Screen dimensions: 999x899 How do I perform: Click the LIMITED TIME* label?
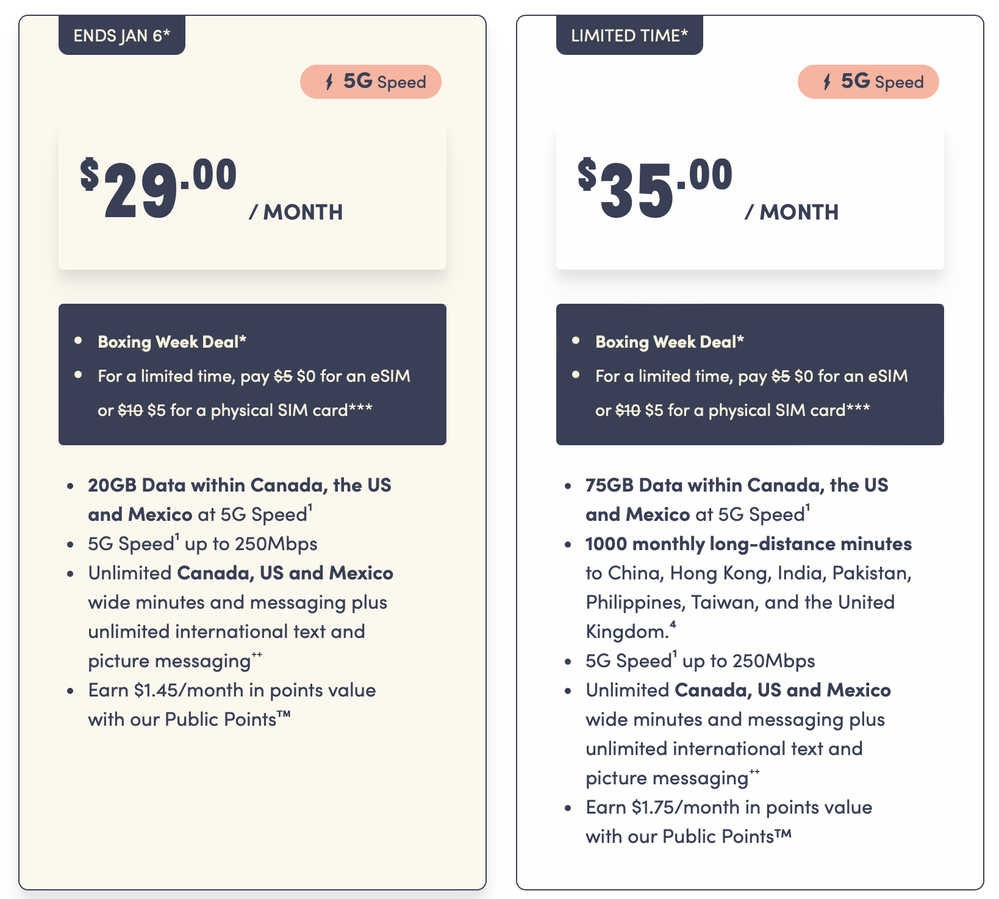coord(629,36)
